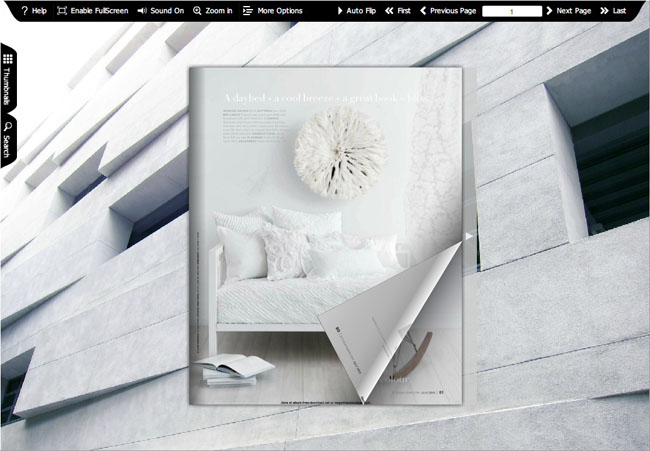Start Auto Flip playback

pyautogui.click(x=357, y=11)
